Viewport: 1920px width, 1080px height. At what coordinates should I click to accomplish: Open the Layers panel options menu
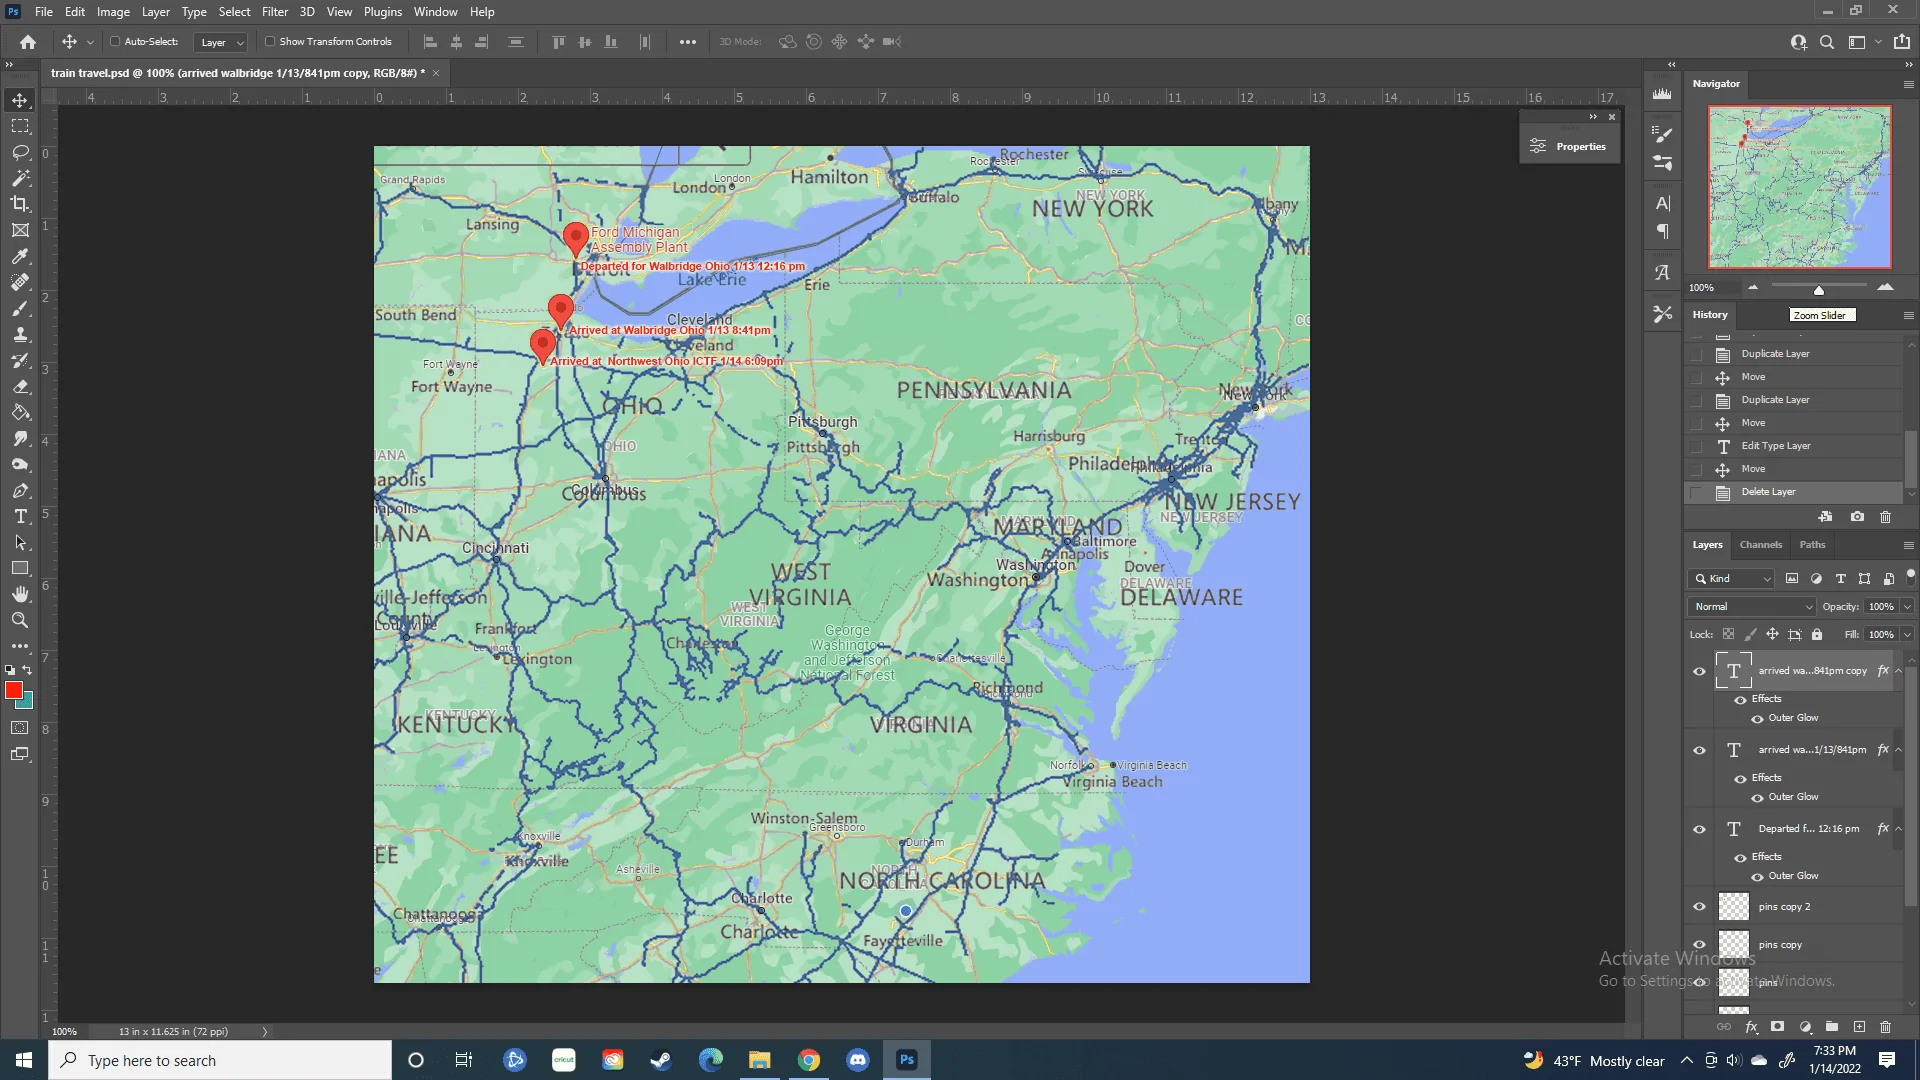coord(1908,546)
